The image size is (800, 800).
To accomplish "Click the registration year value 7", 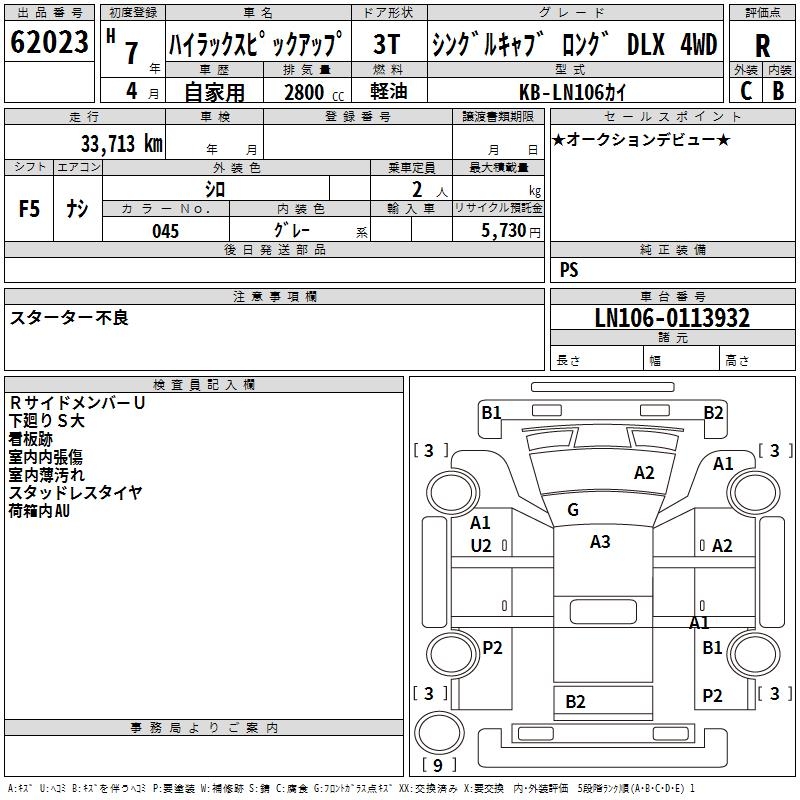I will [x=132, y=53].
